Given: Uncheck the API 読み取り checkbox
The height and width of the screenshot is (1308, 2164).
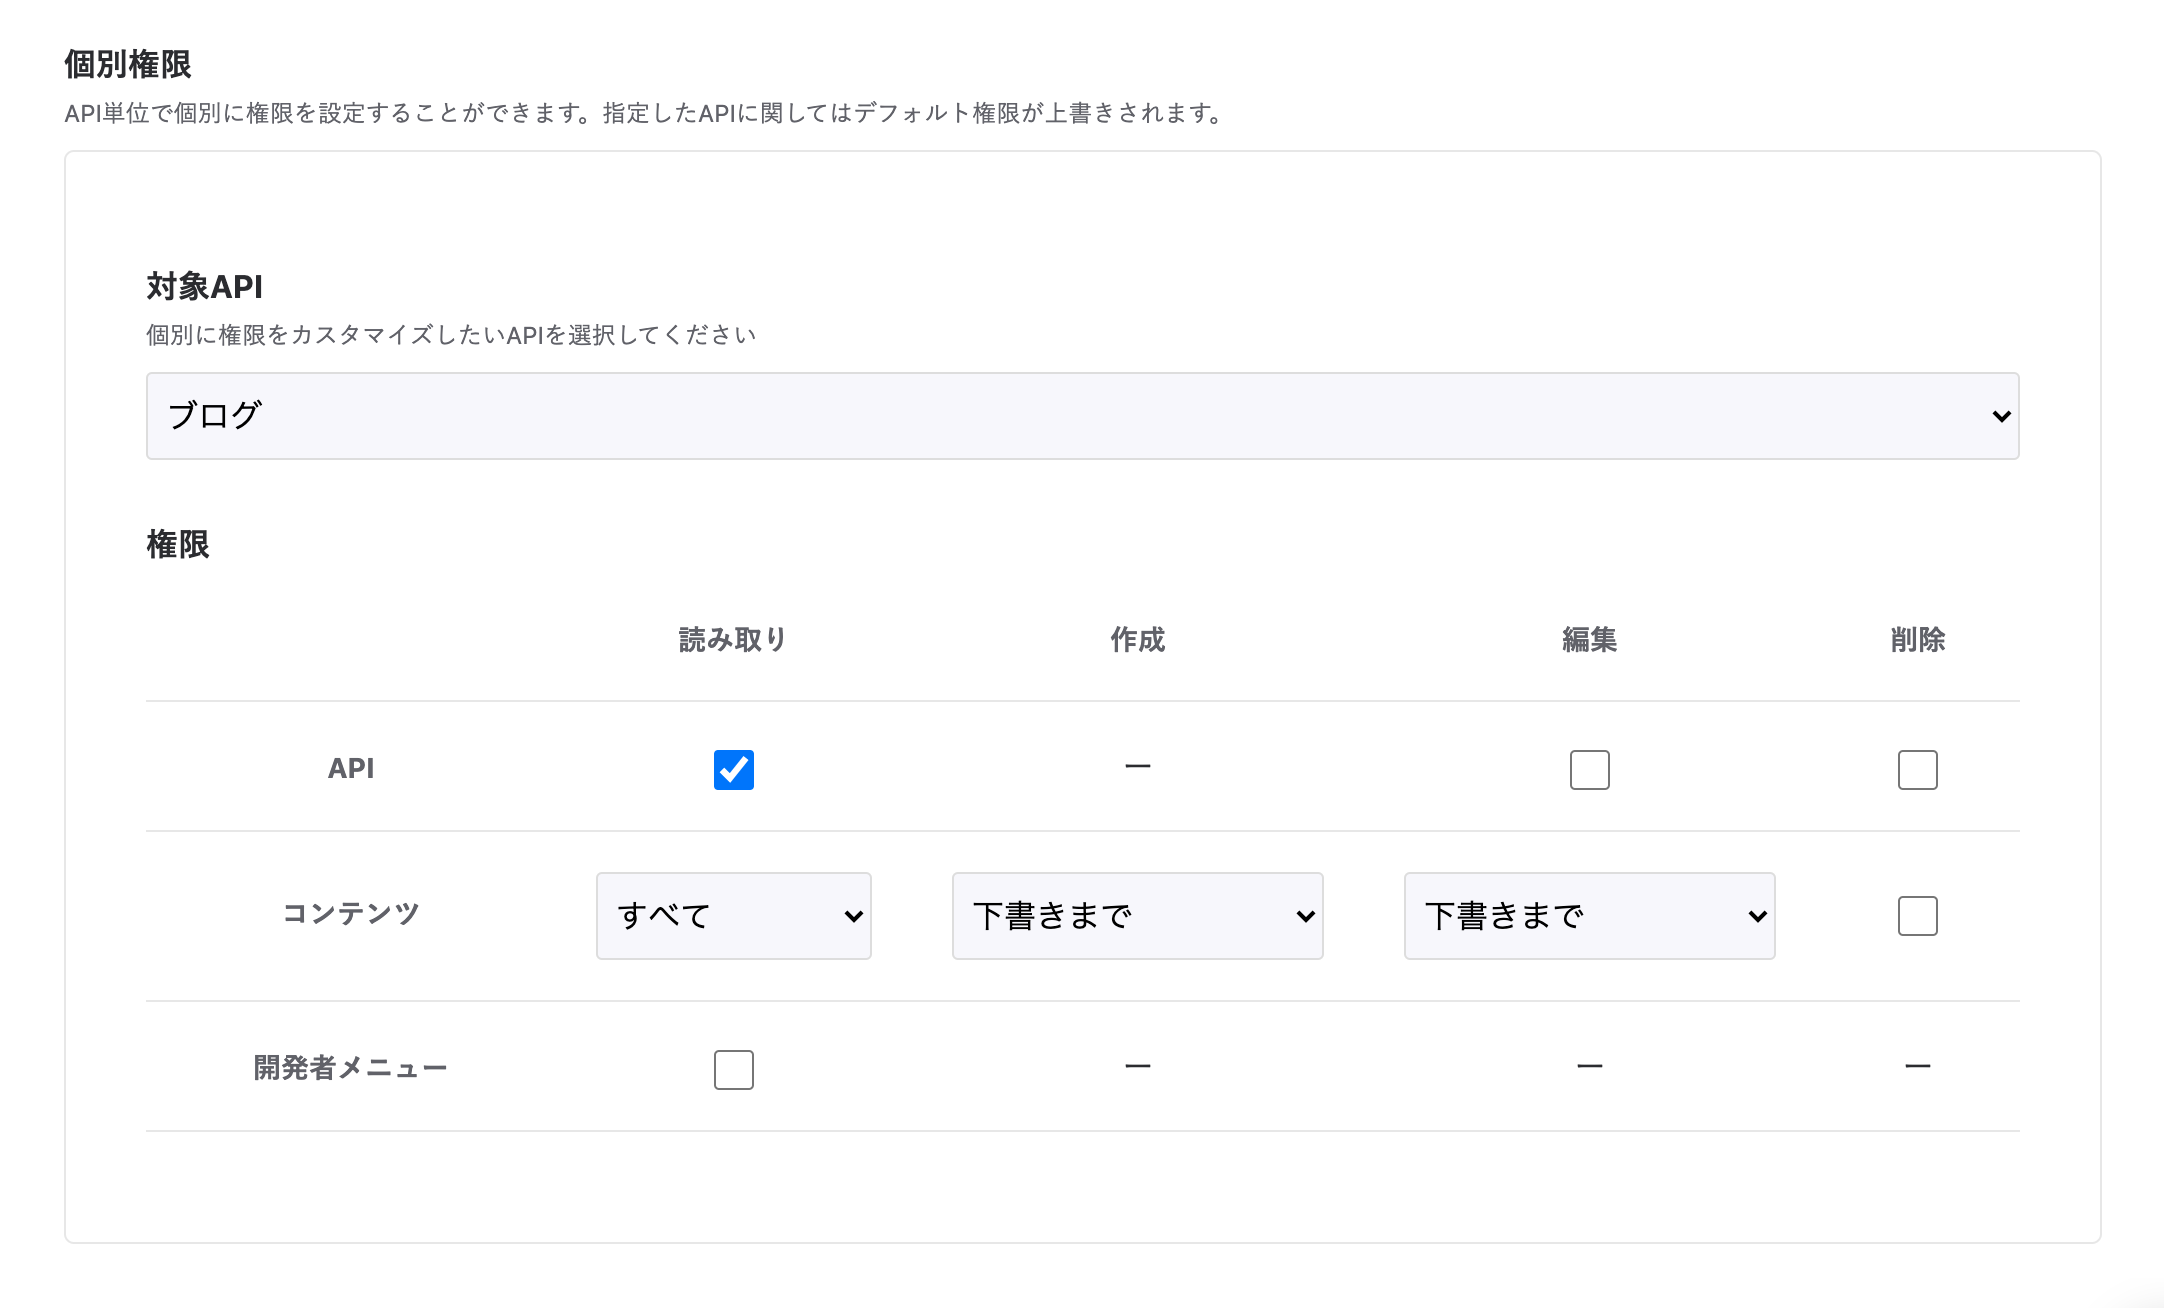Looking at the screenshot, I should point(733,770).
